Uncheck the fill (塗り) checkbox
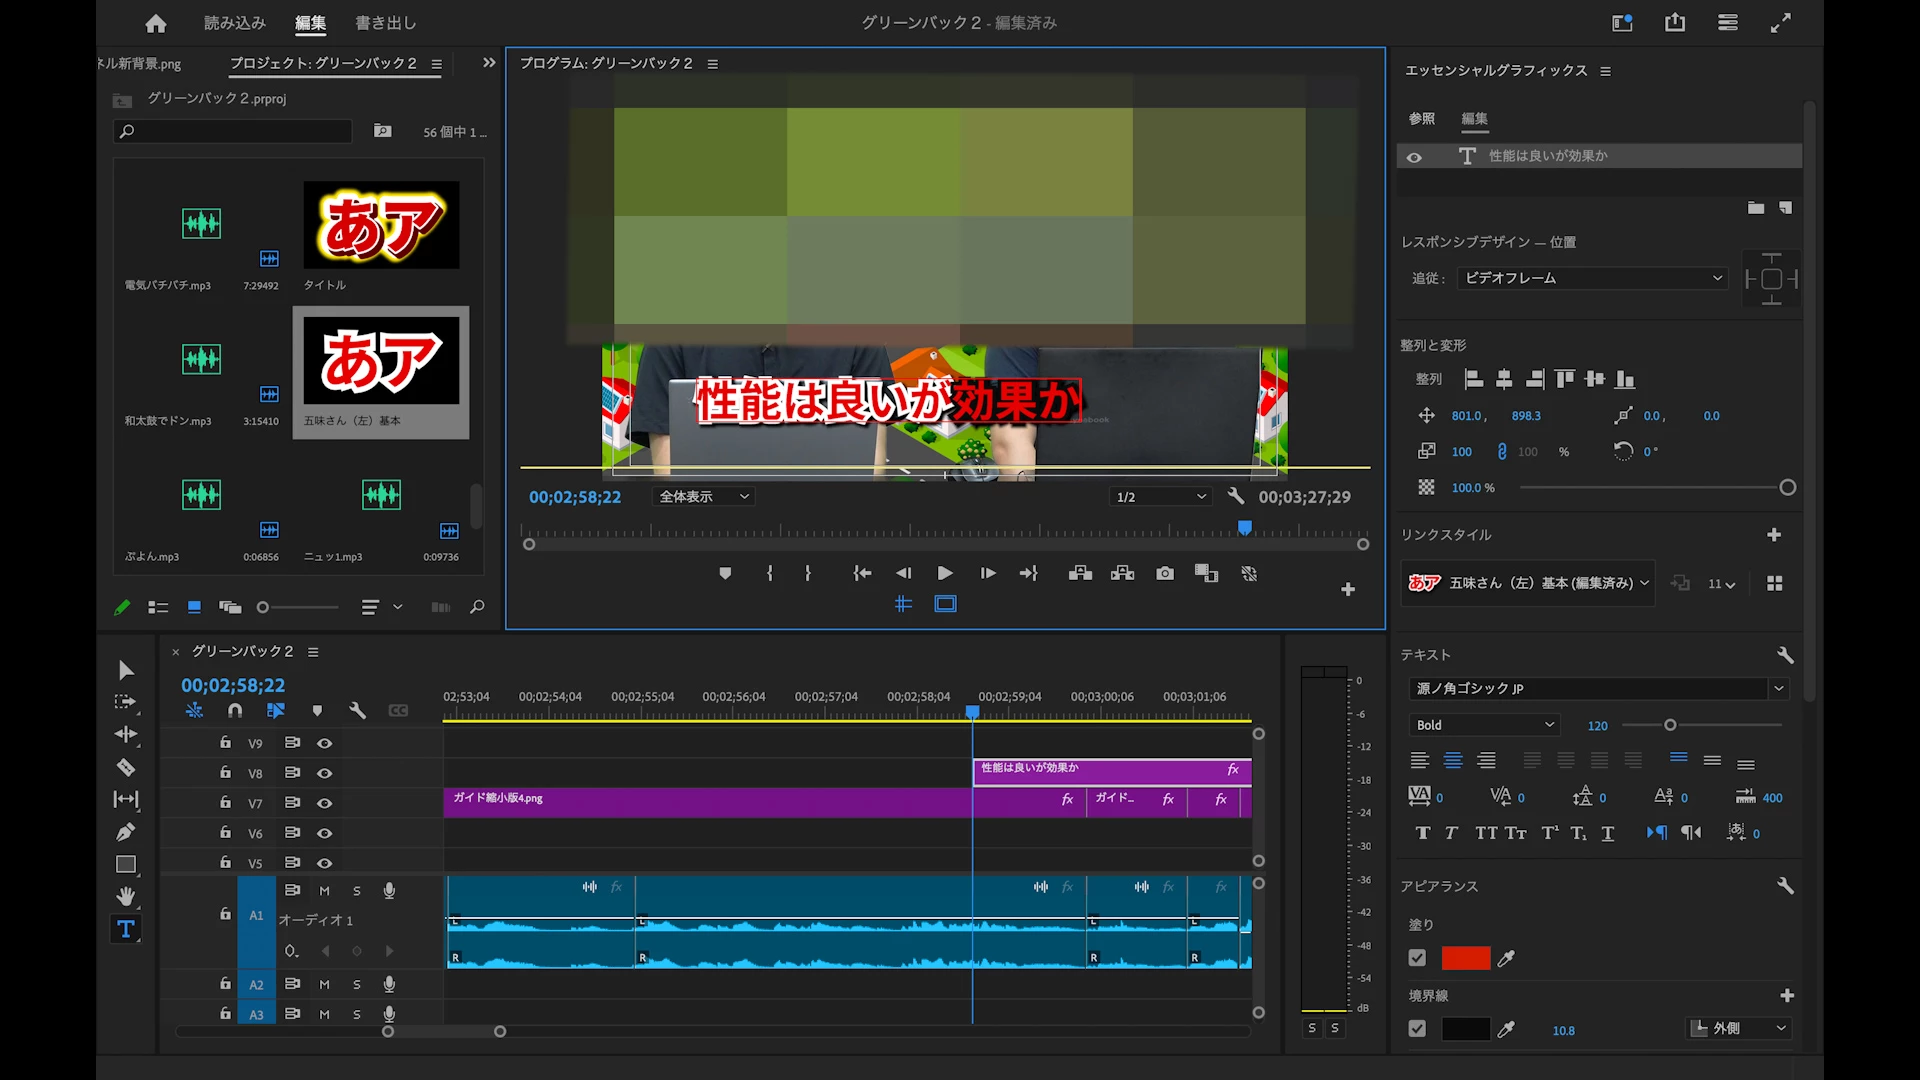Image resolution: width=1920 pixels, height=1080 pixels. [1417, 958]
